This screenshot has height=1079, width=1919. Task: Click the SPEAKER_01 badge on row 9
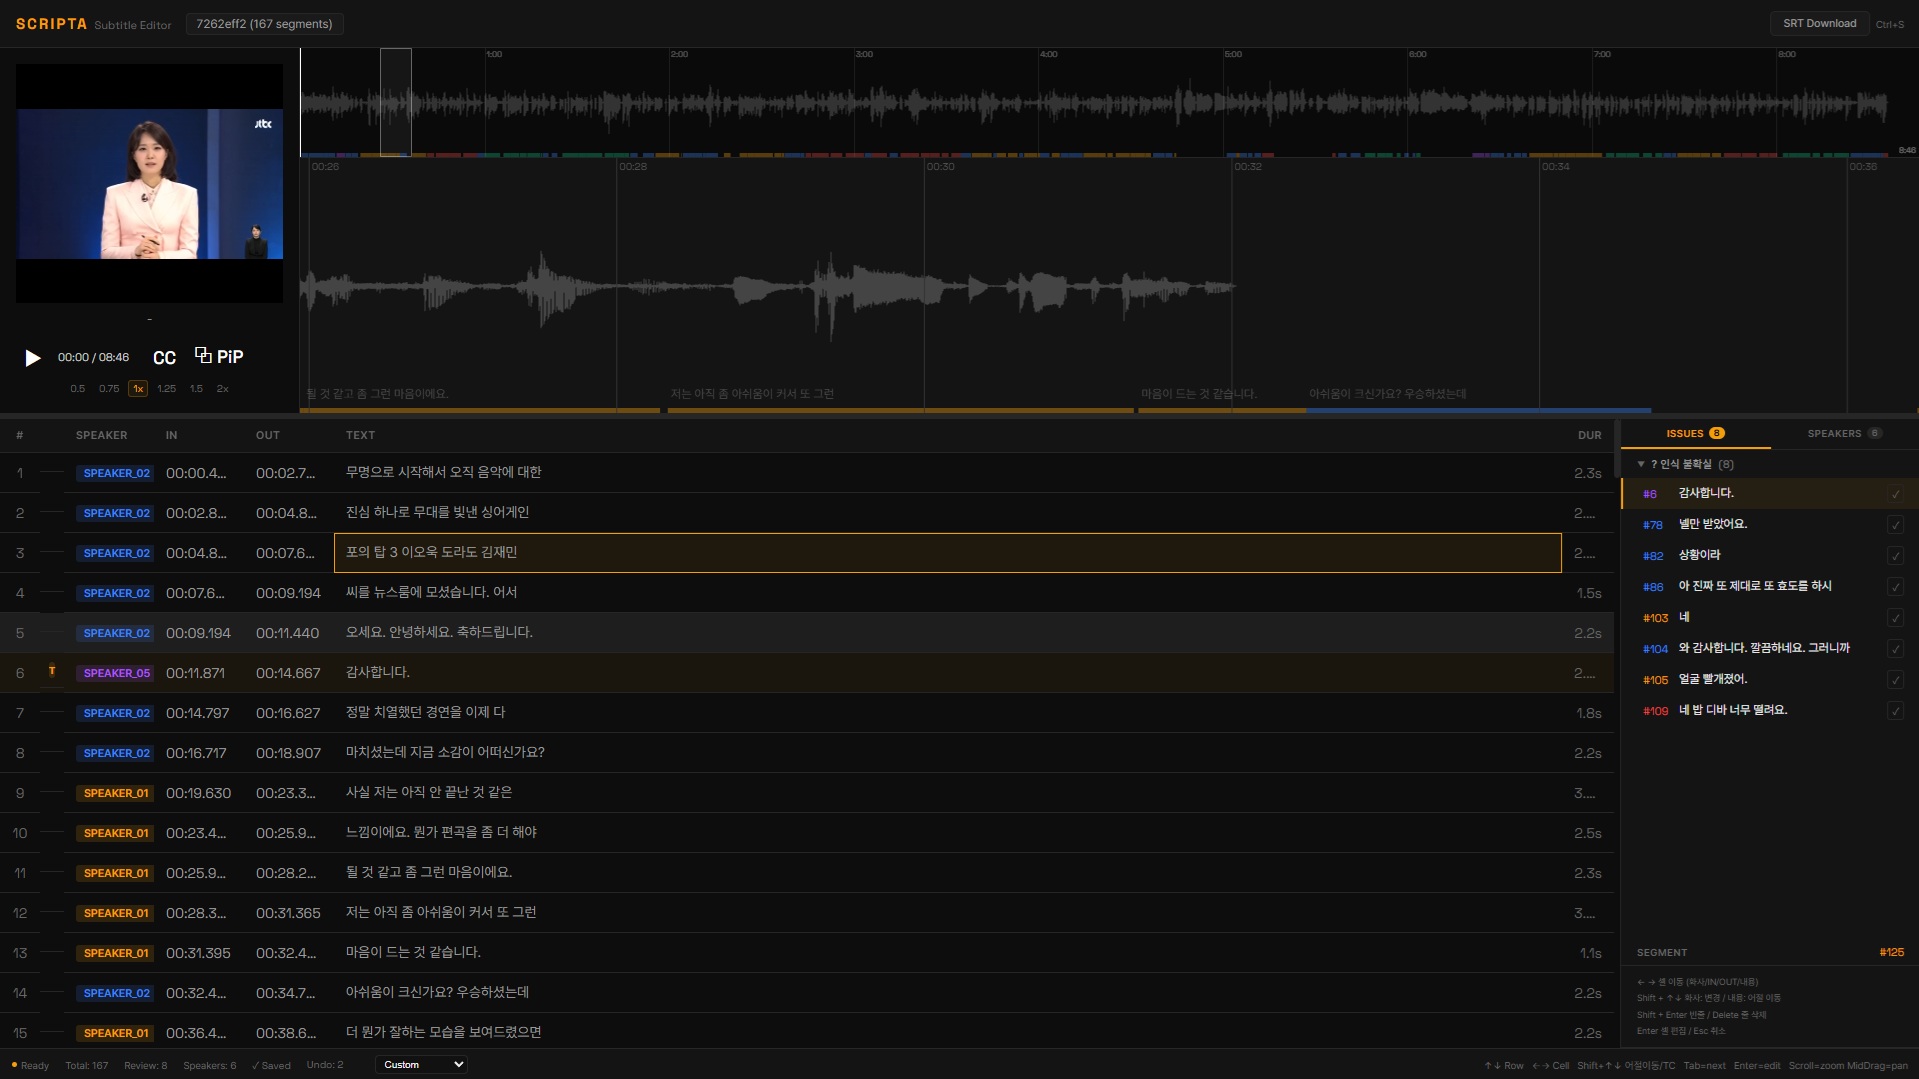coord(116,793)
